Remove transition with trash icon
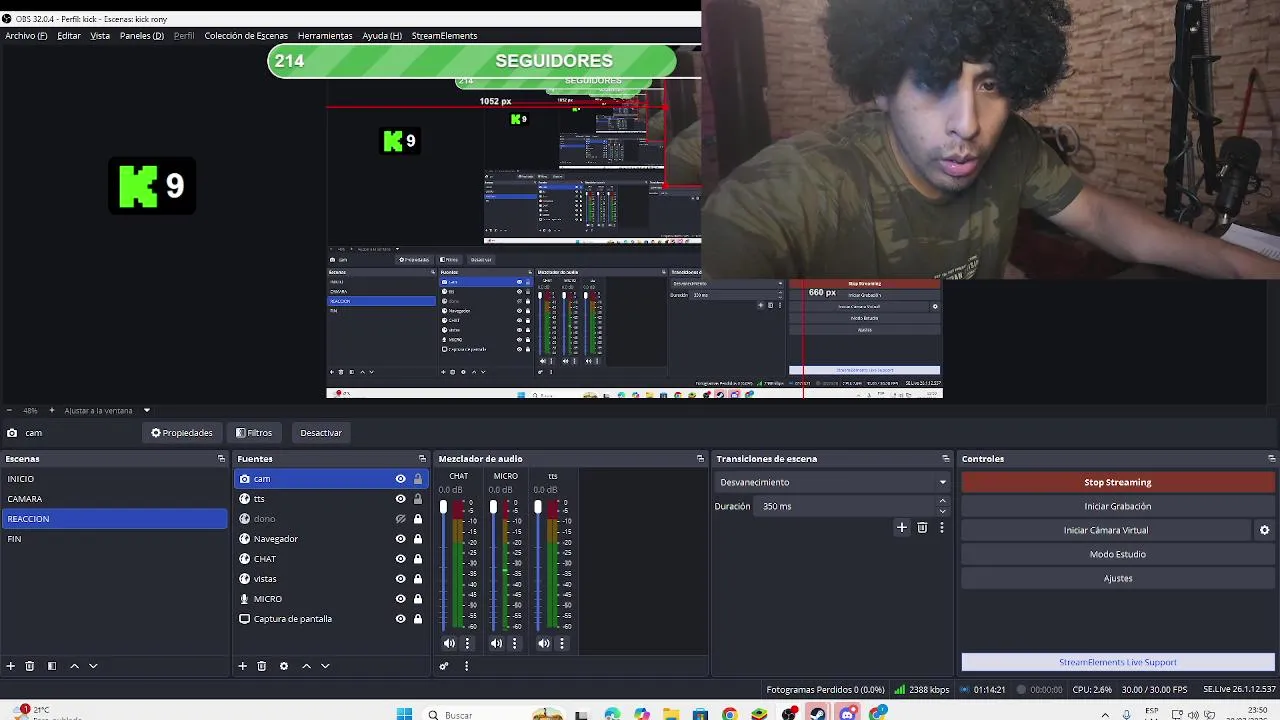 click(922, 527)
